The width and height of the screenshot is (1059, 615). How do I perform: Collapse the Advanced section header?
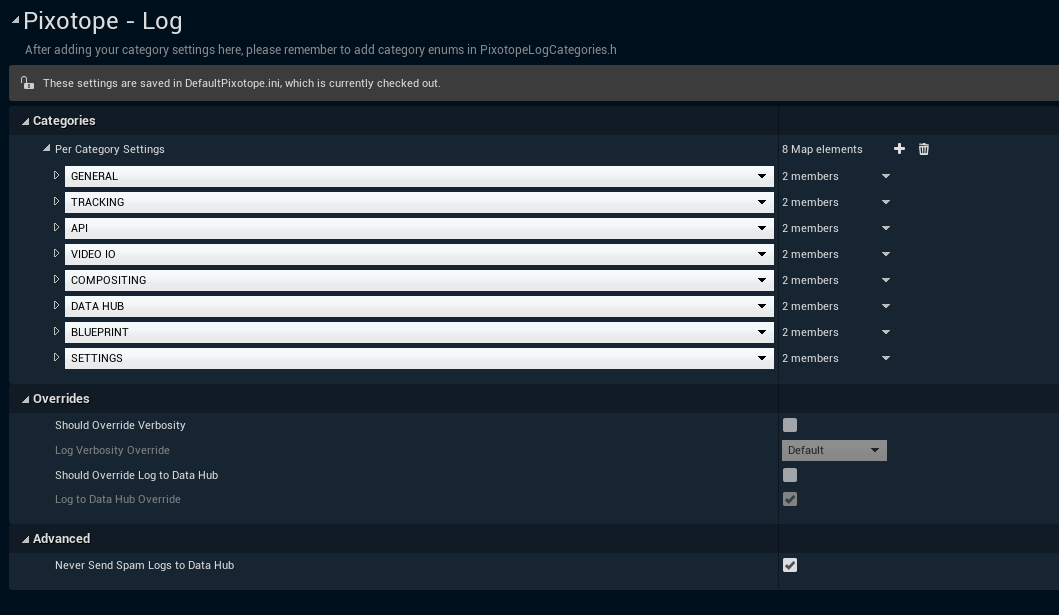[26, 539]
